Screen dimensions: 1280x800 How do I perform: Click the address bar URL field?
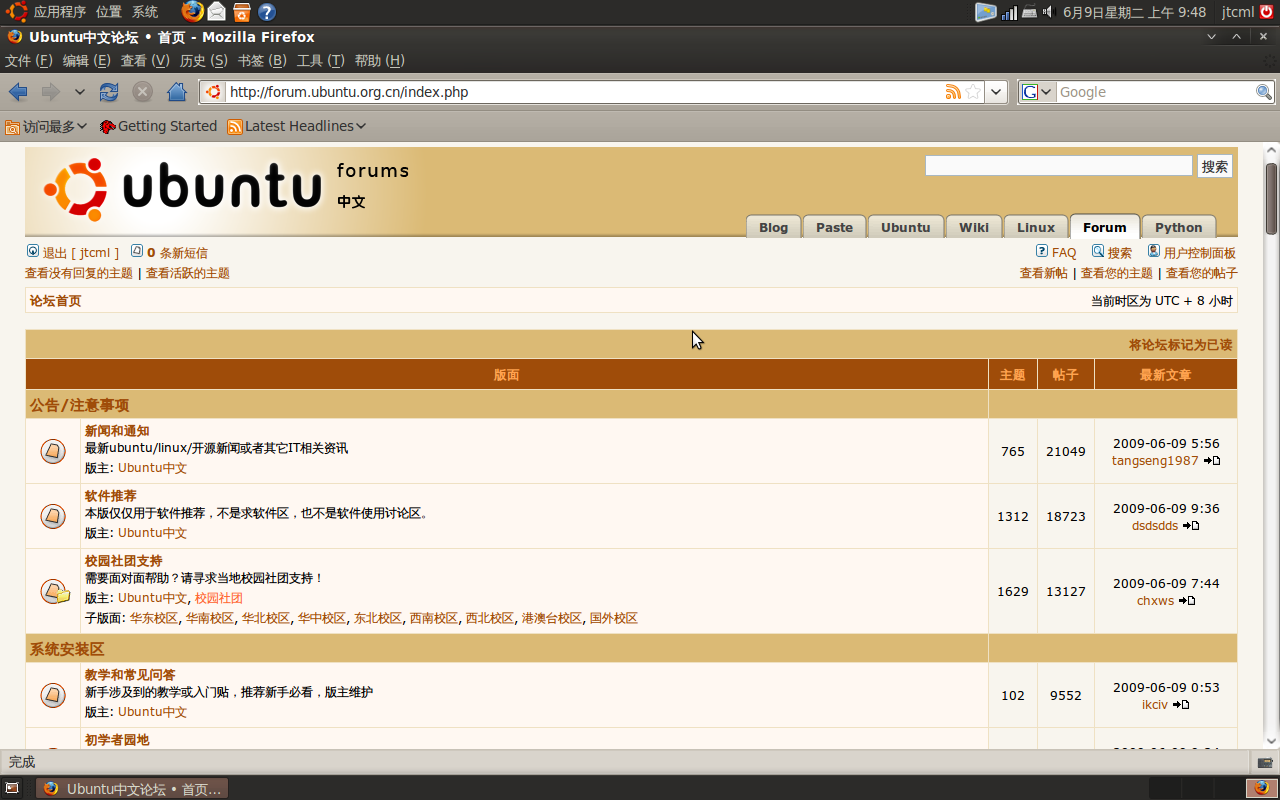point(585,92)
